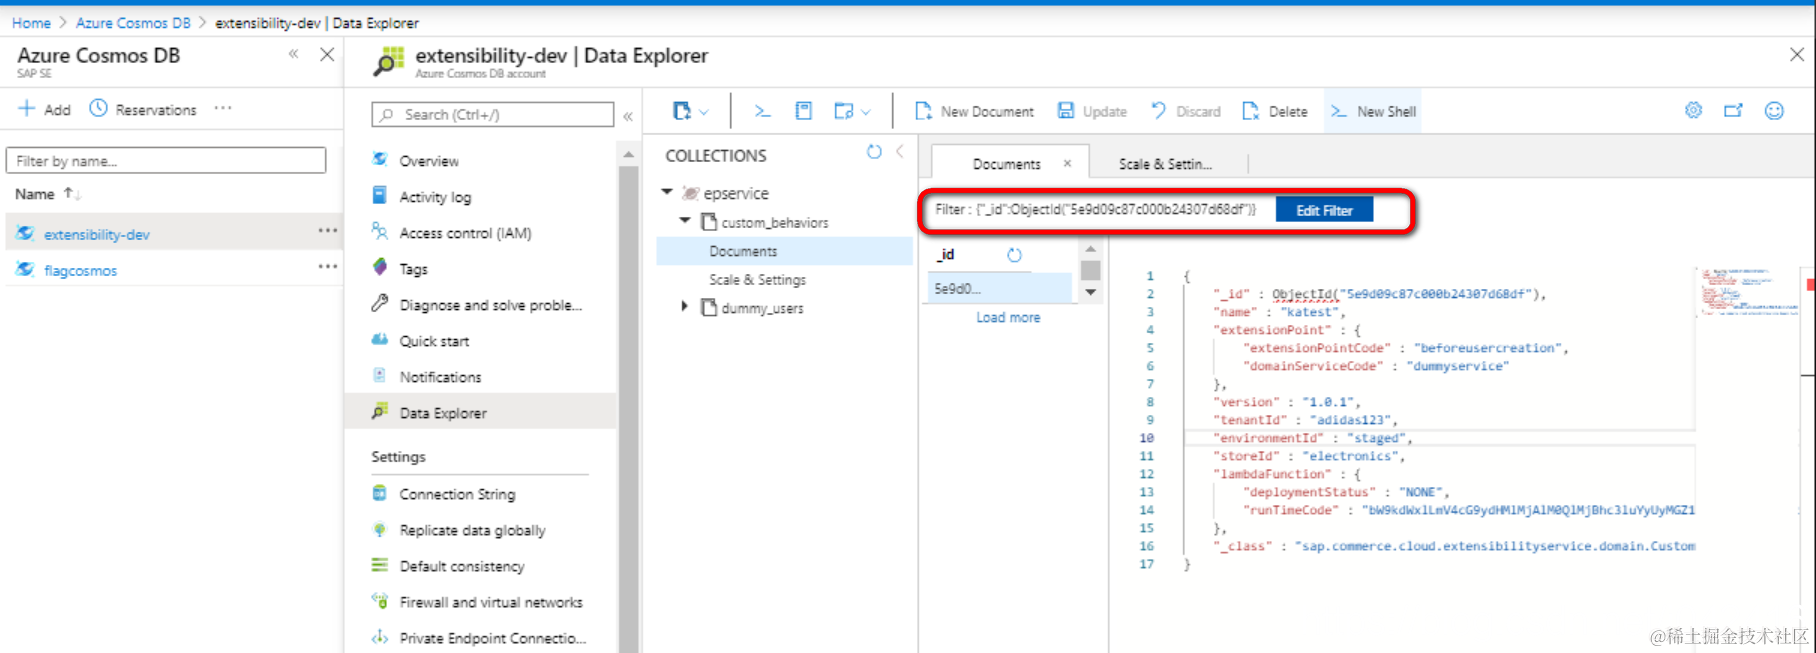Viewport: 1816px width, 653px height.
Task: Open Reservations
Action: (x=143, y=109)
